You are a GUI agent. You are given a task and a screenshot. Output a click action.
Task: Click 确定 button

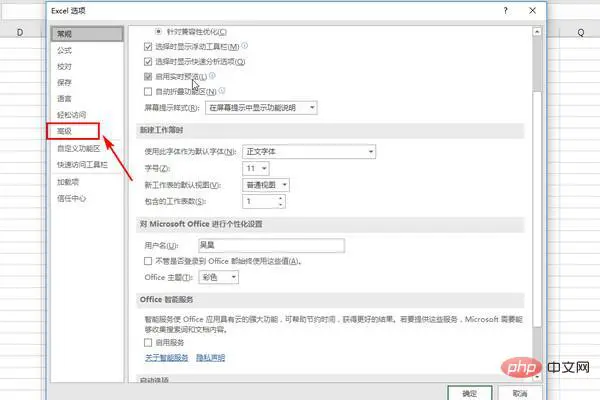pos(470,393)
